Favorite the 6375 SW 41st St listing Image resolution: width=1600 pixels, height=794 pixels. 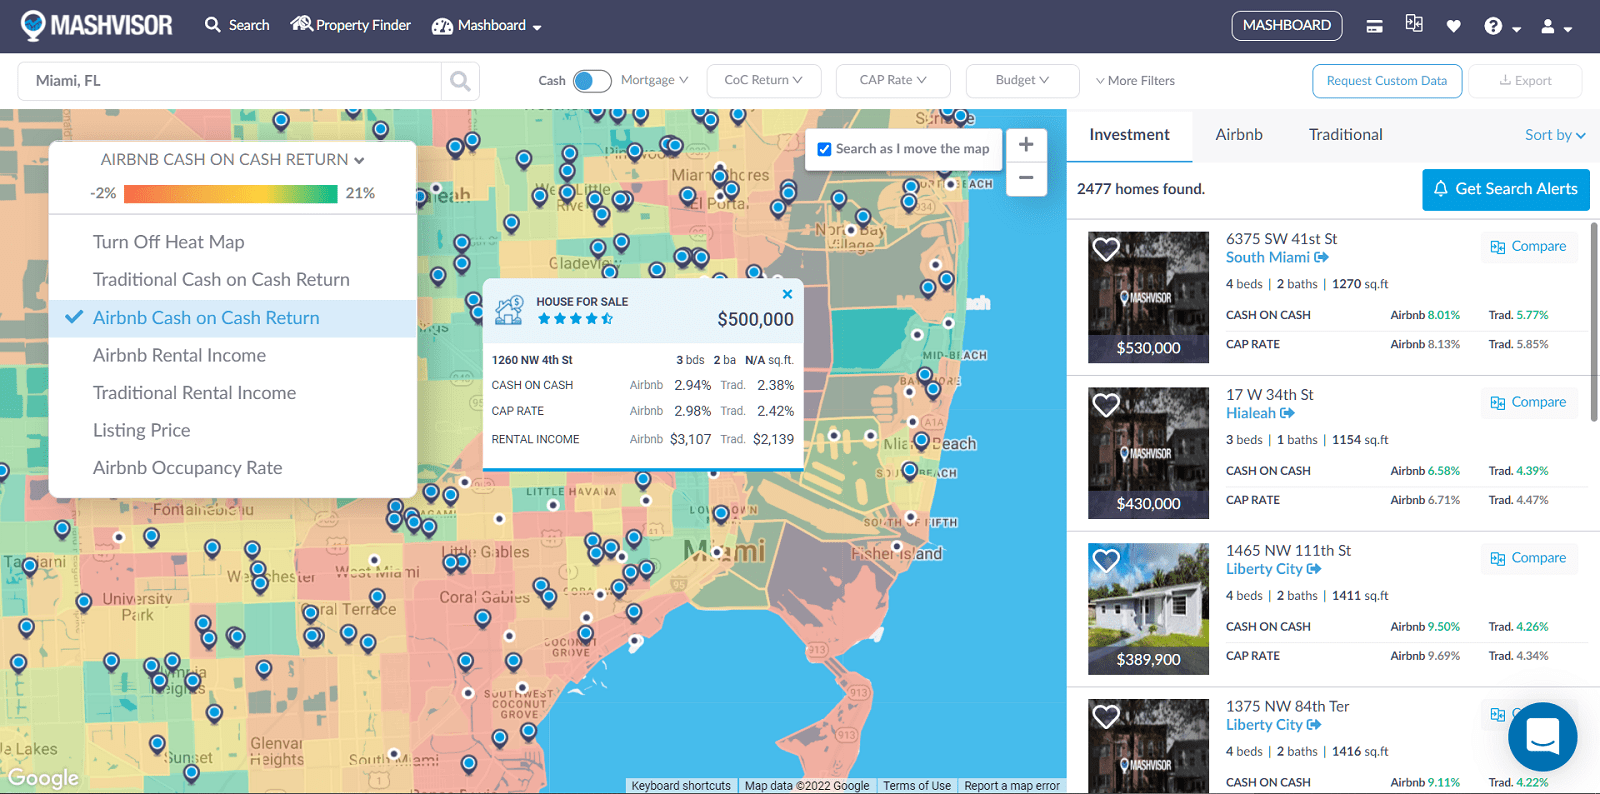point(1106,249)
